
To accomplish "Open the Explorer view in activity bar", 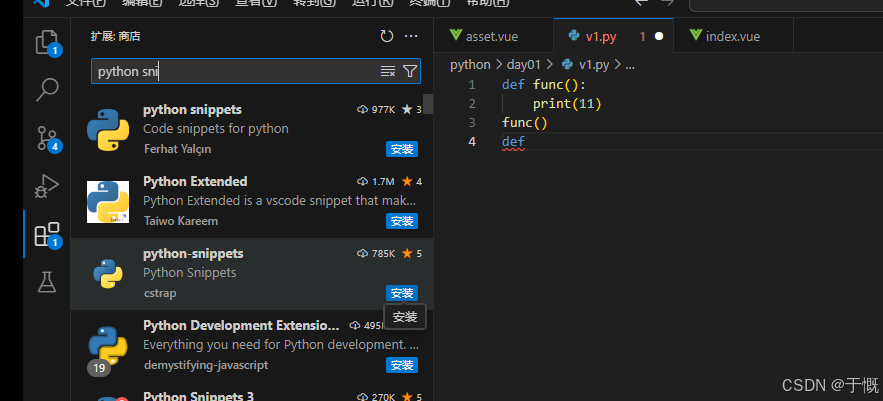I will coord(47,42).
